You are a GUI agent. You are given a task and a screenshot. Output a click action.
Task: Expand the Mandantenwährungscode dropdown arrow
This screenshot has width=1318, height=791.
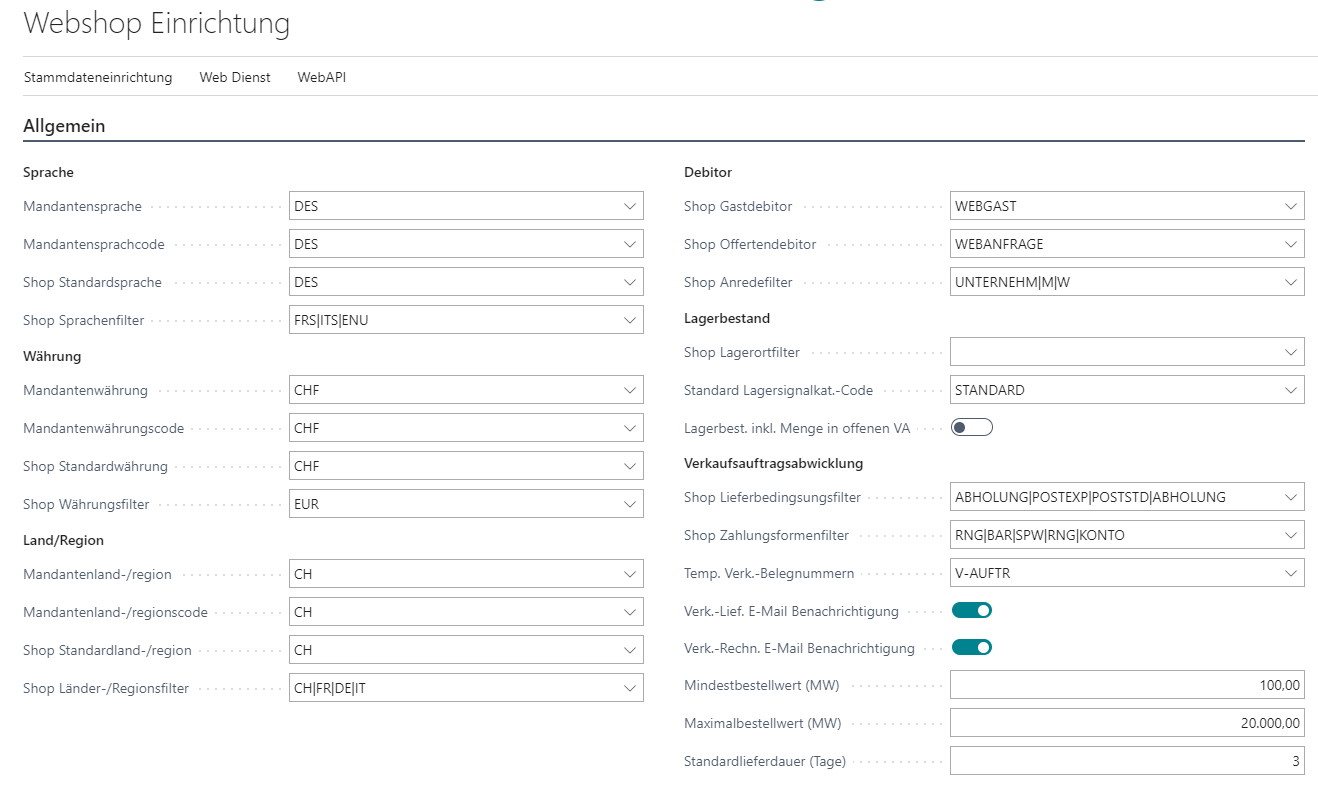(x=630, y=428)
